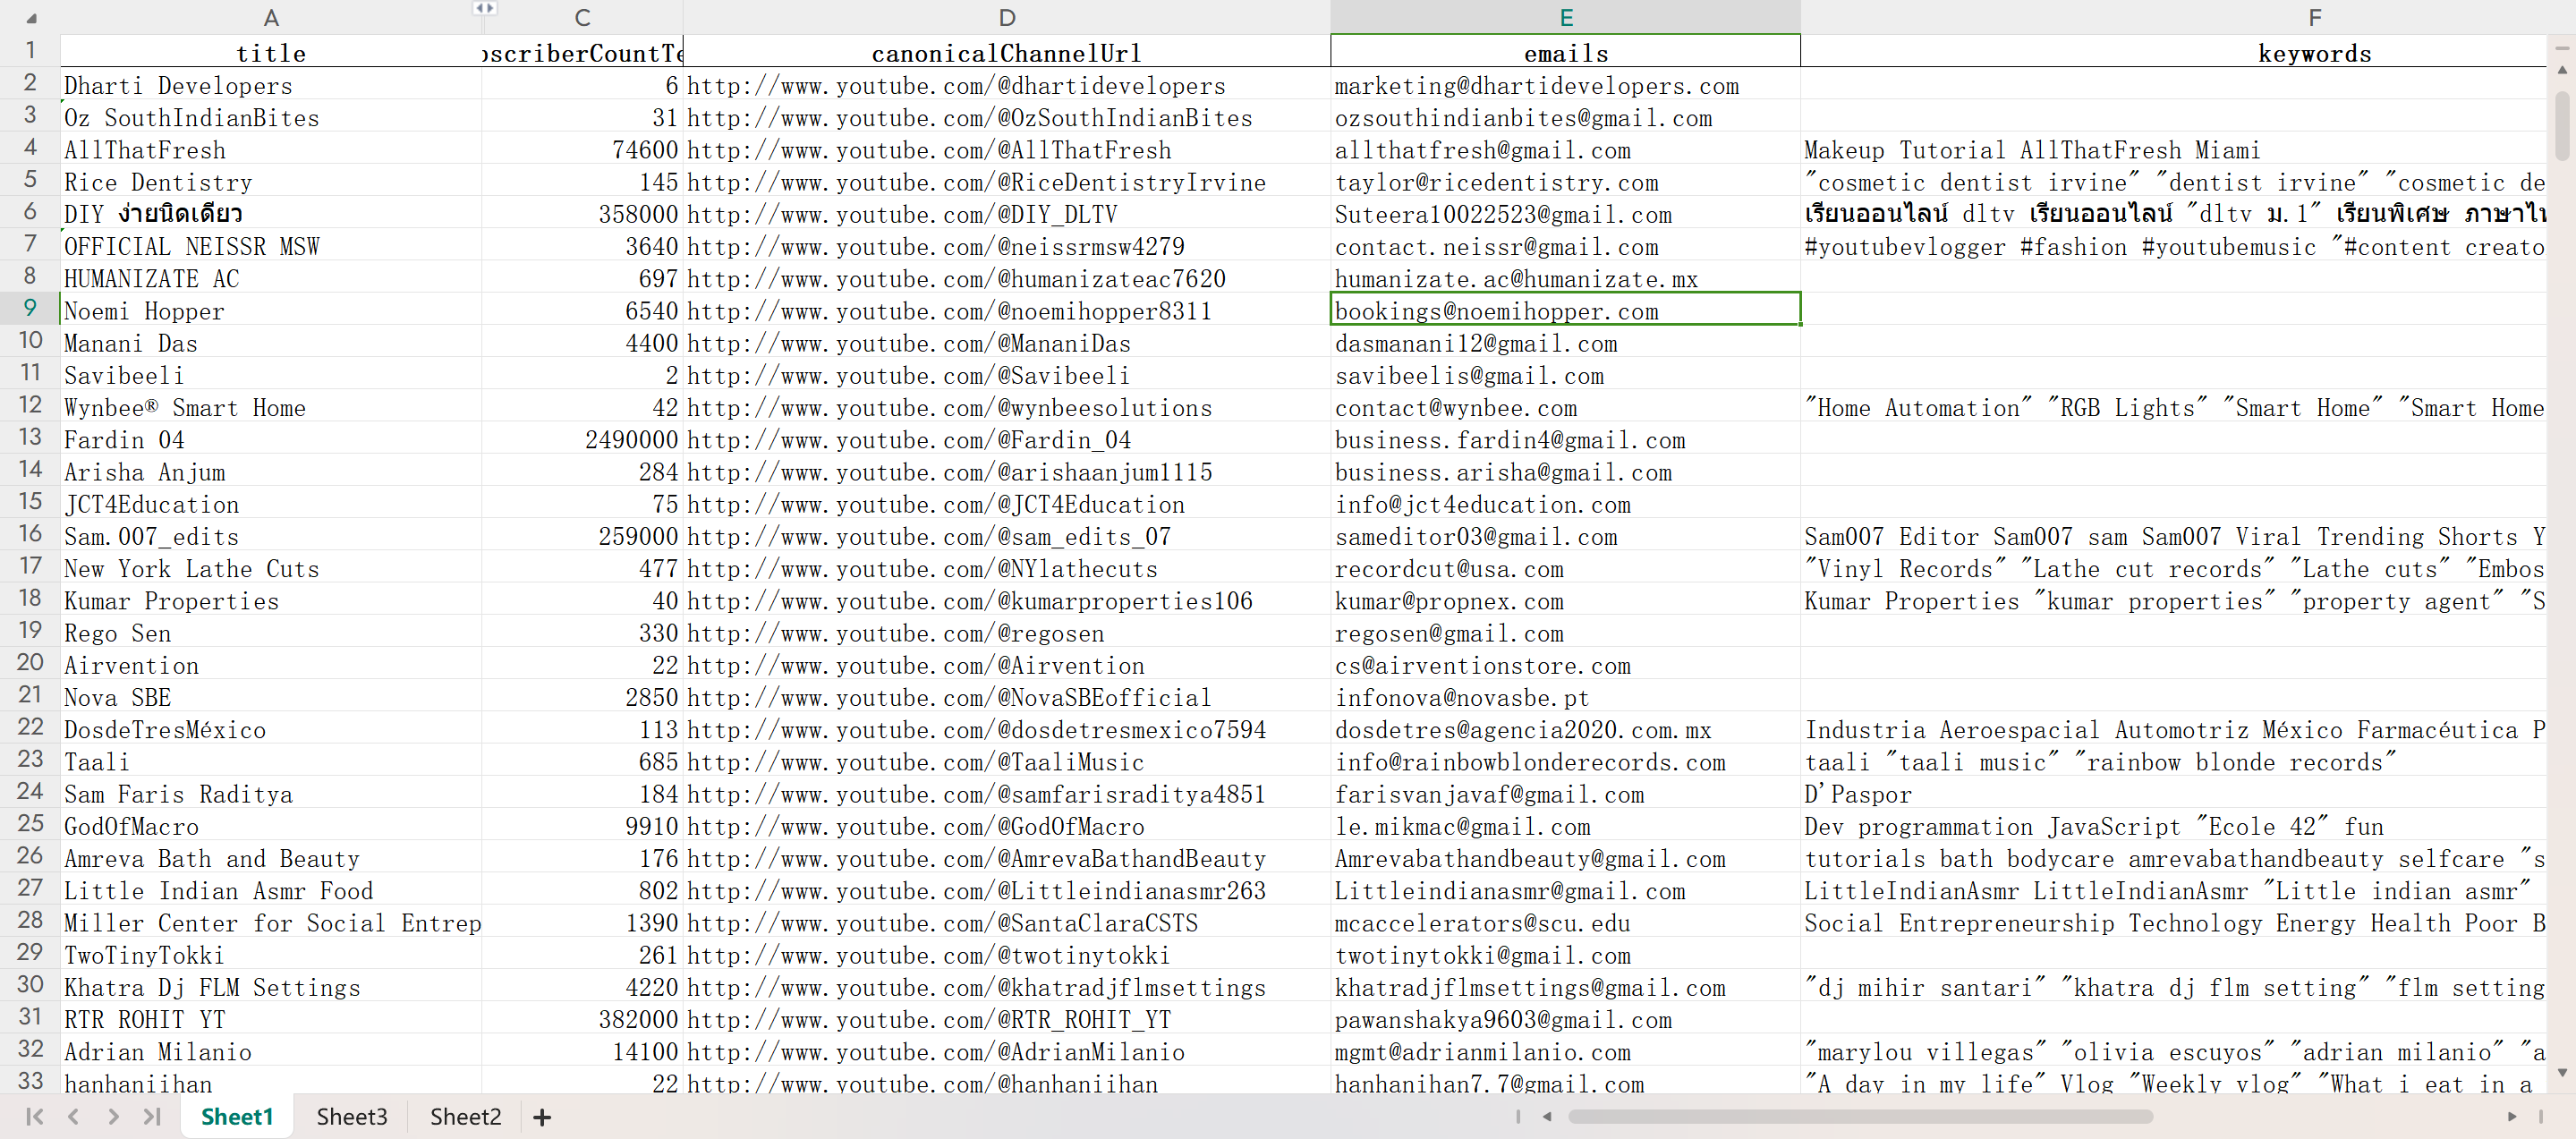The height and width of the screenshot is (1139, 2576).
Task: Select cell 'GodOfMacro' in title column
Action: 271,826
